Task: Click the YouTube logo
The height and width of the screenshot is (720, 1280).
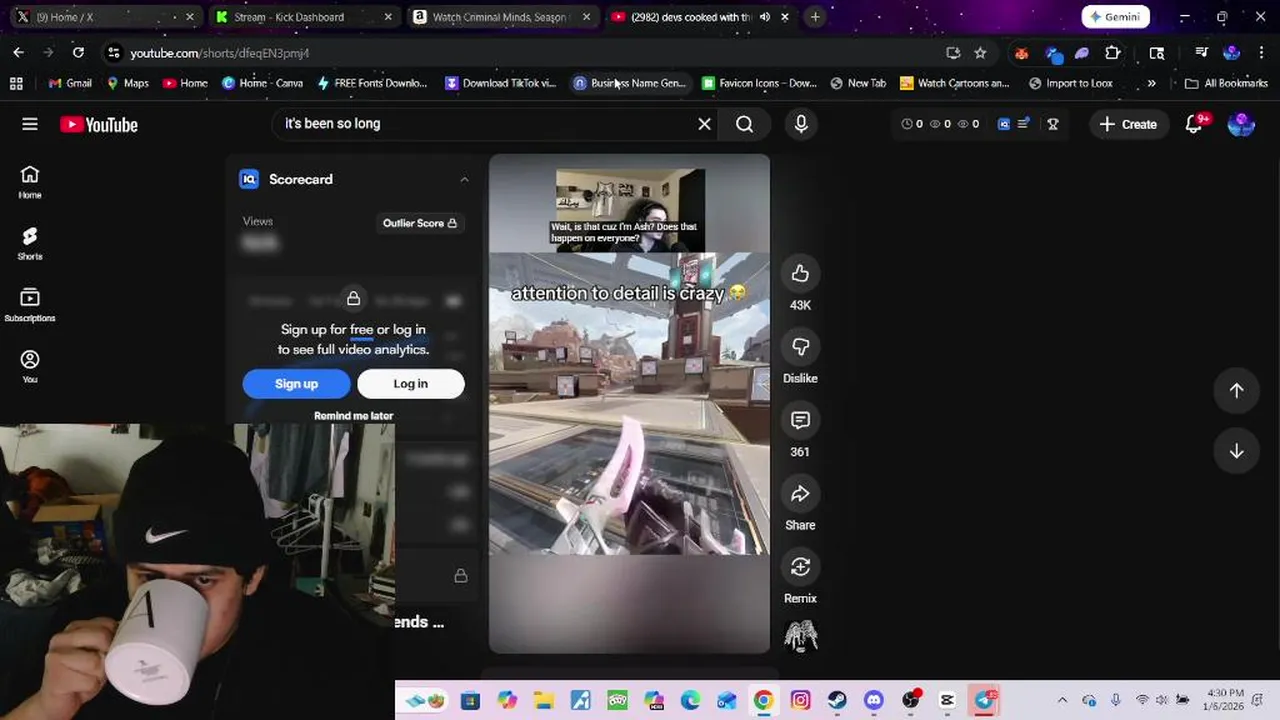Action: tap(99, 124)
